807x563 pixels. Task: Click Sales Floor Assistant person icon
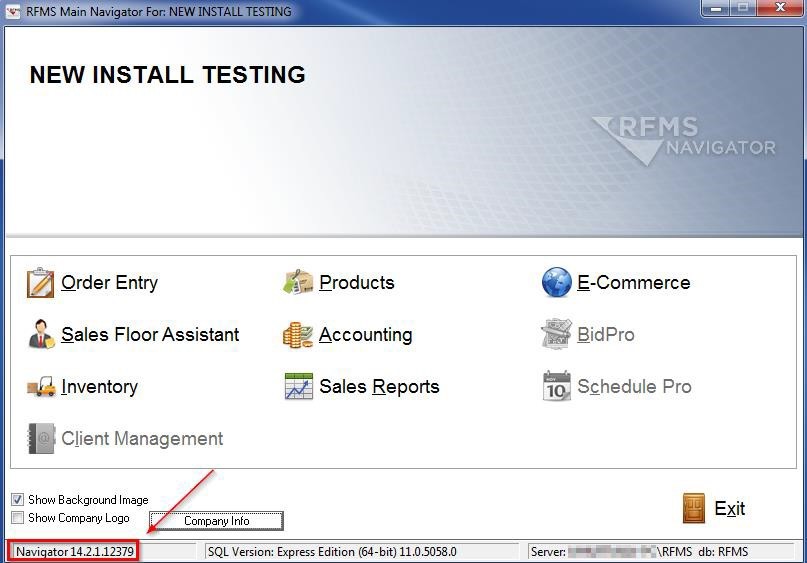tap(41, 335)
